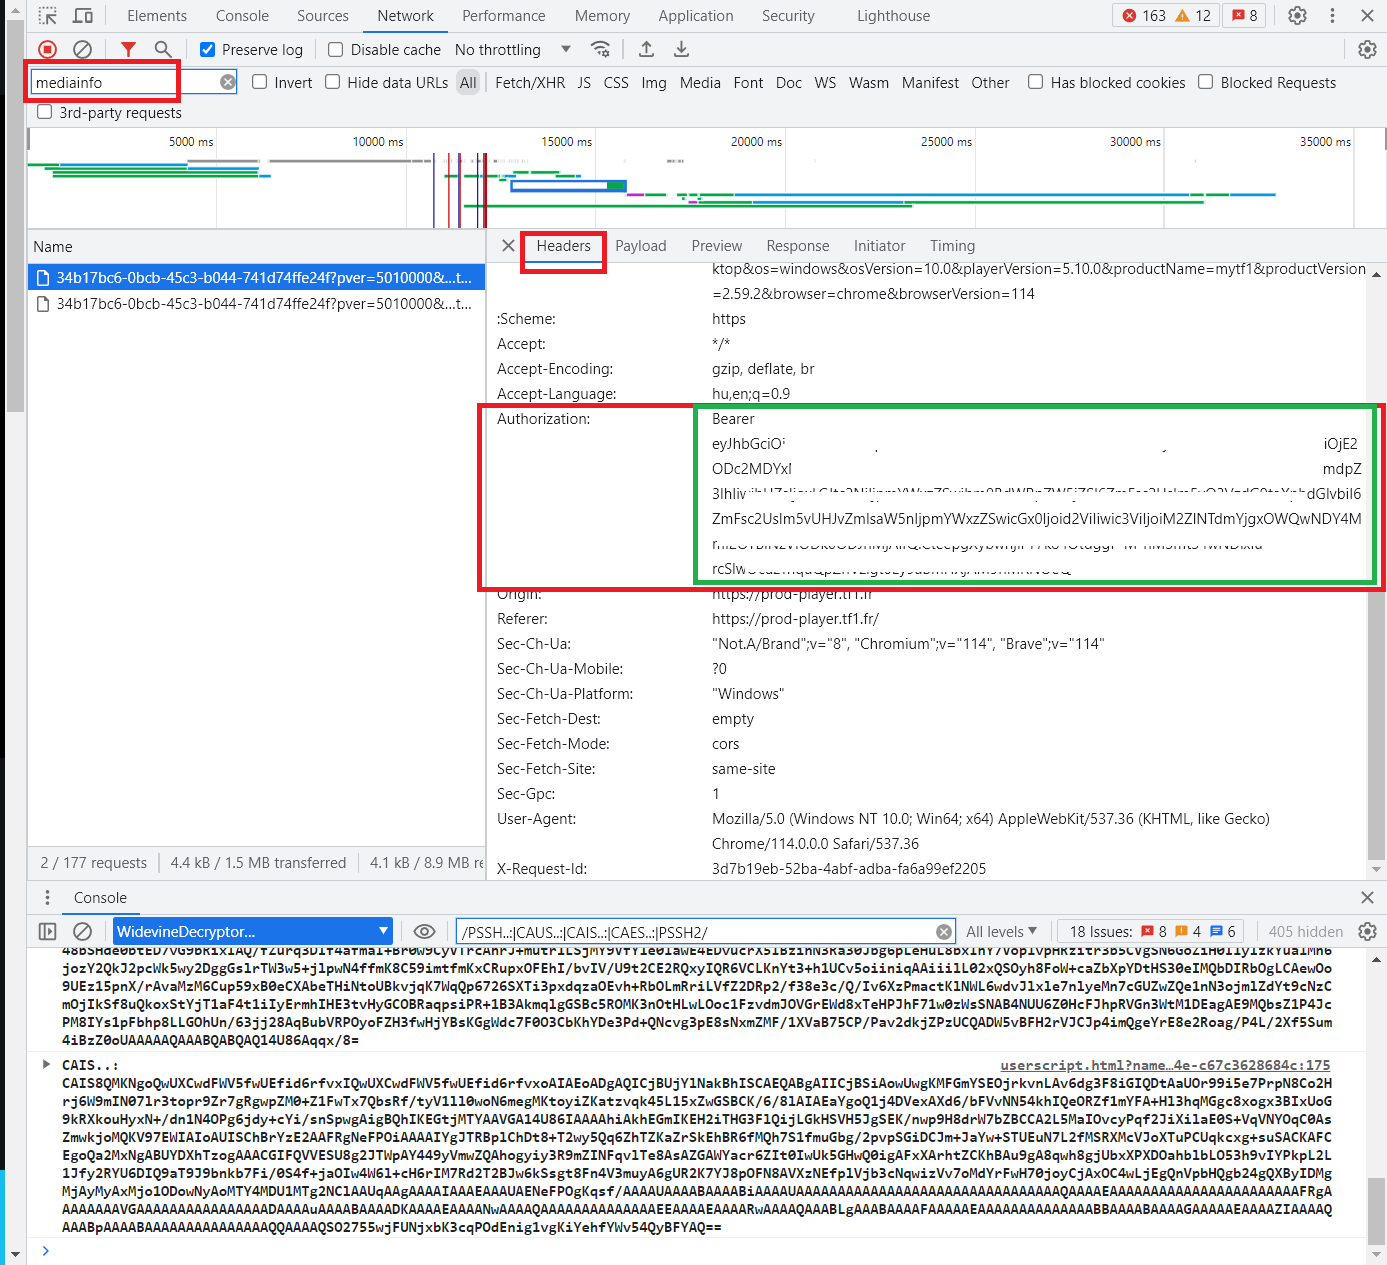Image resolution: width=1387 pixels, height=1265 pixels.
Task: Open the Preview tab
Action: tap(717, 246)
